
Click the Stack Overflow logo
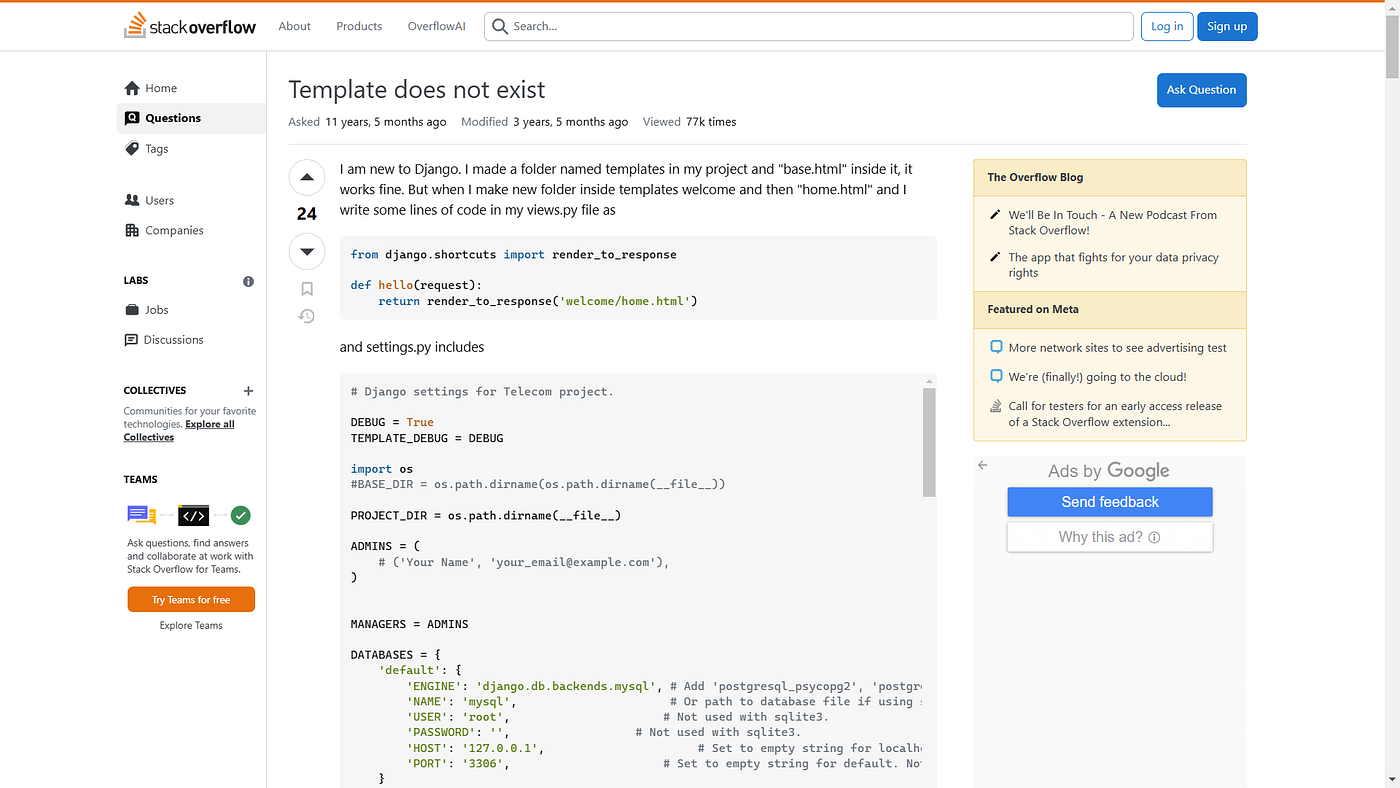[190, 26]
